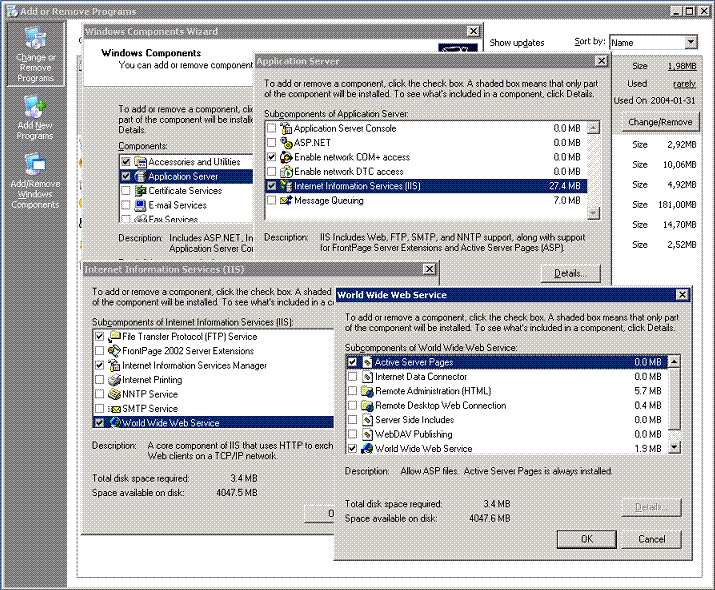Select the Application Server row text
The height and width of the screenshot is (590, 715).
tap(183, 176)
